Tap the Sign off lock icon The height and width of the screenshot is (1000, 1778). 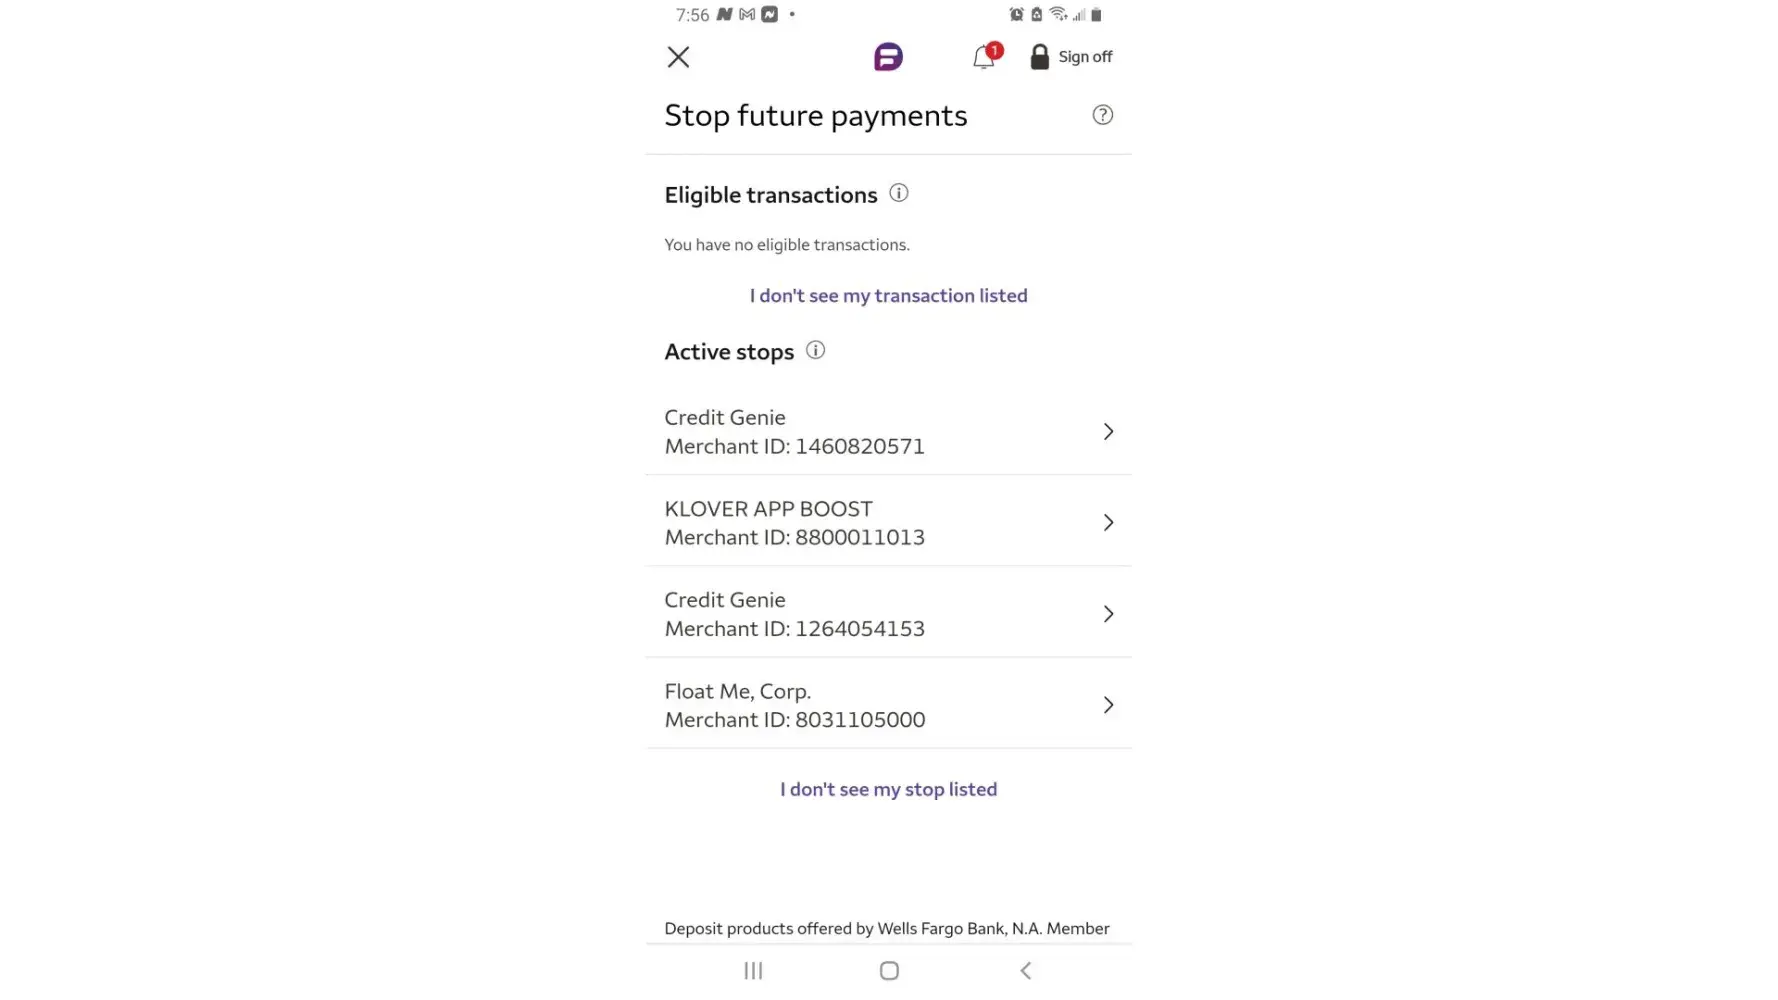pyautogui.click(x=1039, y=57)
